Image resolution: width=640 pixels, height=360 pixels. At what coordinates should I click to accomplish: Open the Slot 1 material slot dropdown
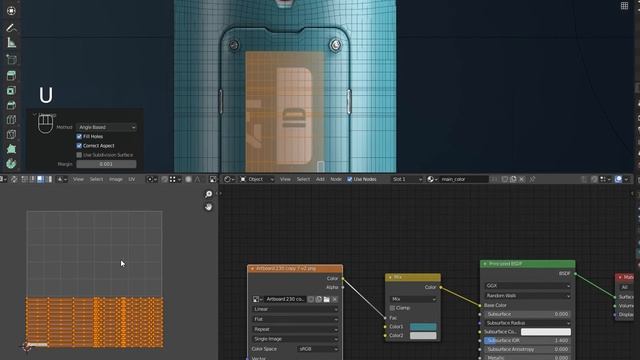[x=407, y=179]
